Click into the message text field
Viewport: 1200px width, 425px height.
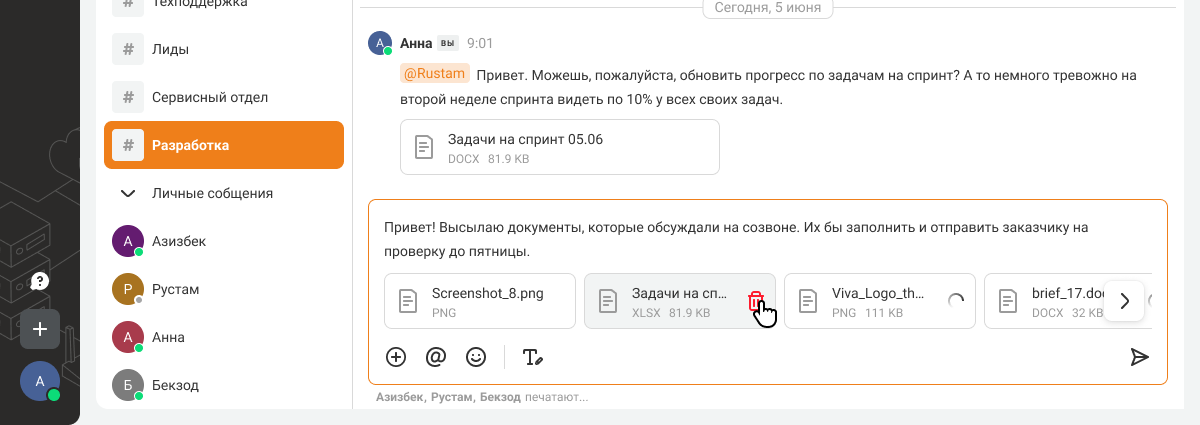click(760, 238)
